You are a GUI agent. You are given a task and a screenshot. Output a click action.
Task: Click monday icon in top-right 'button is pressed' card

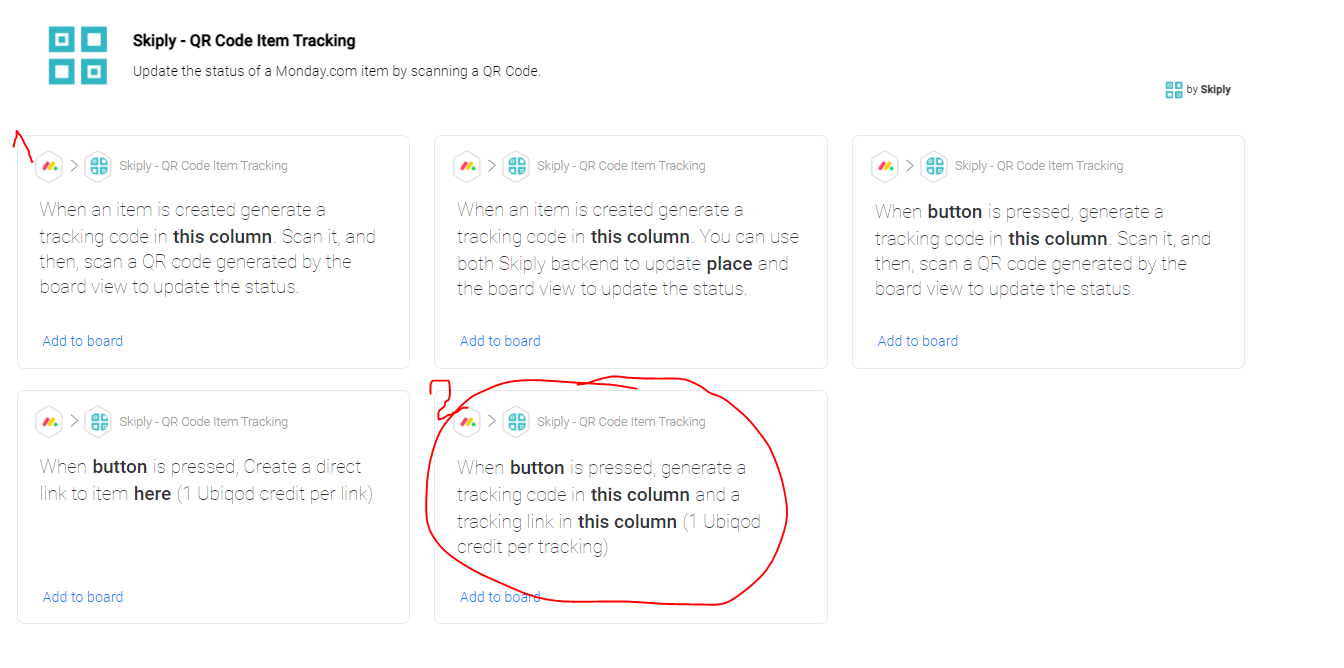click(x=885, y=166)
